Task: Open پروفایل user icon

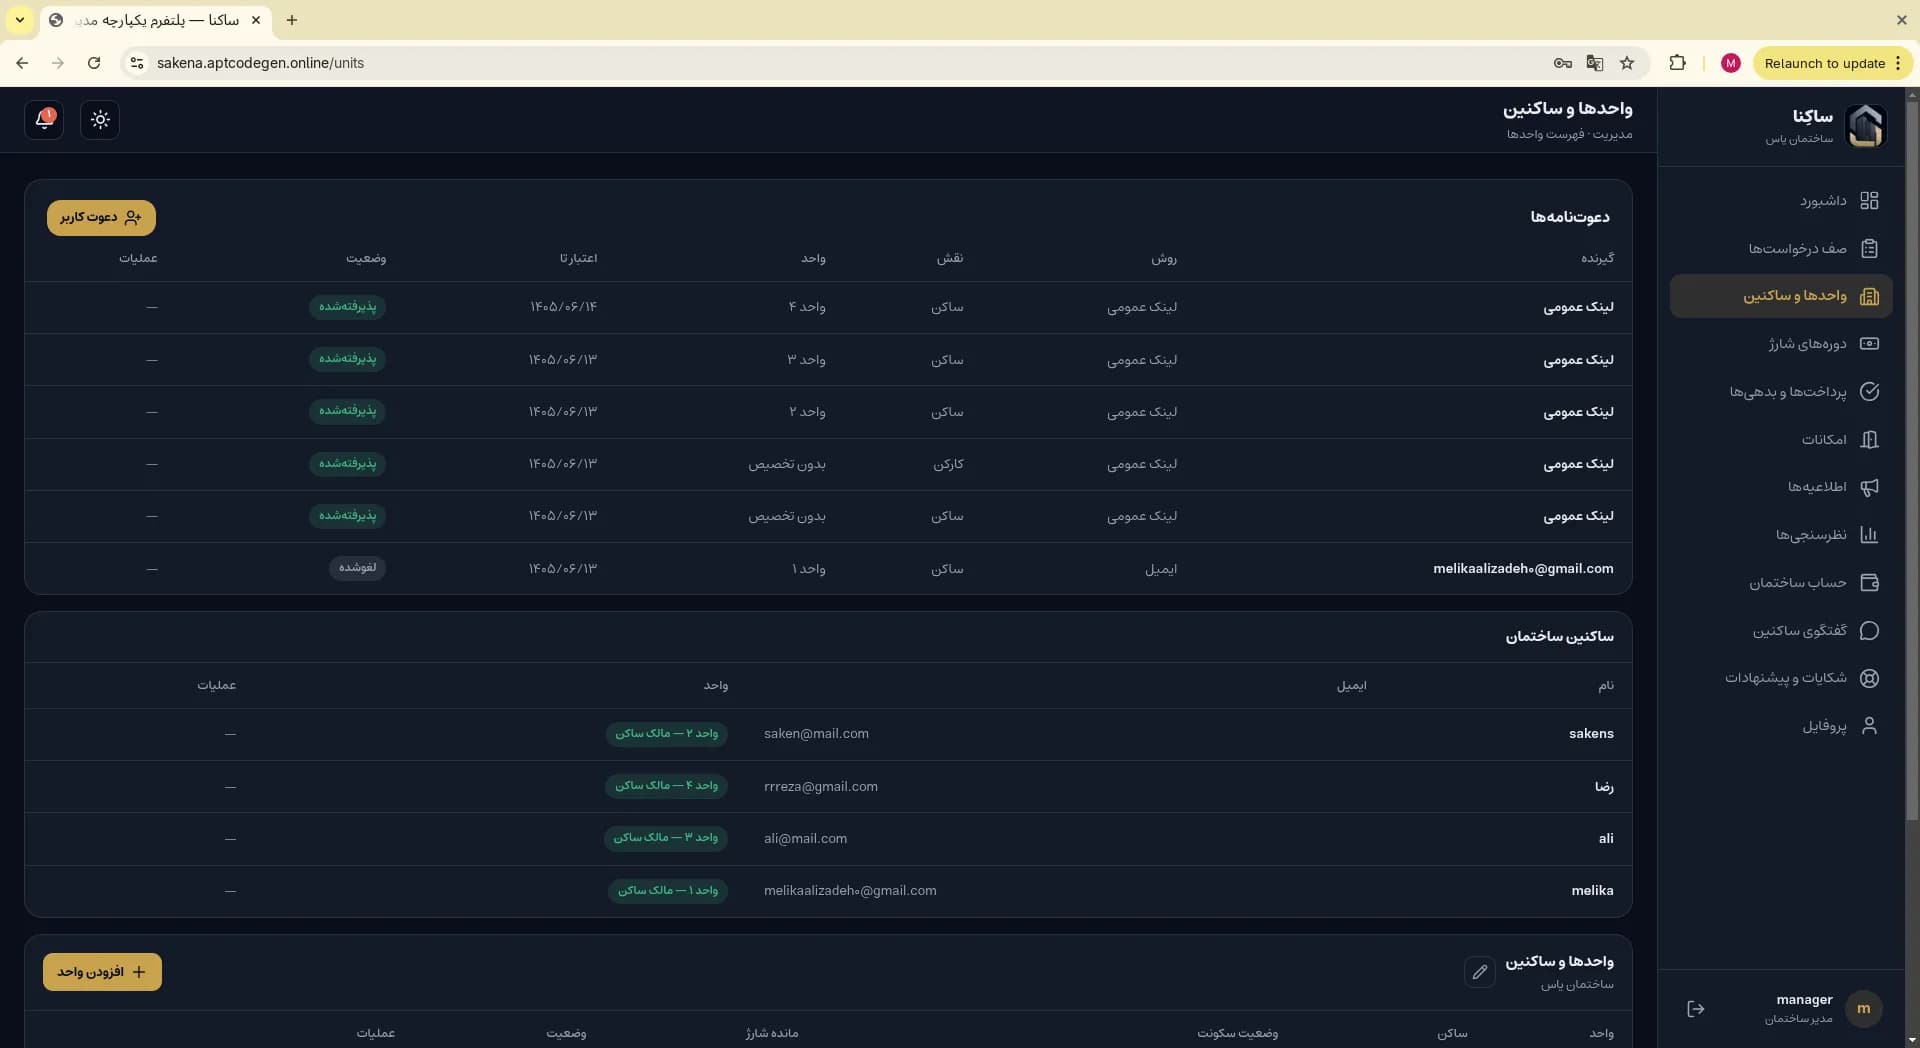Action: tap(1869, 726)
